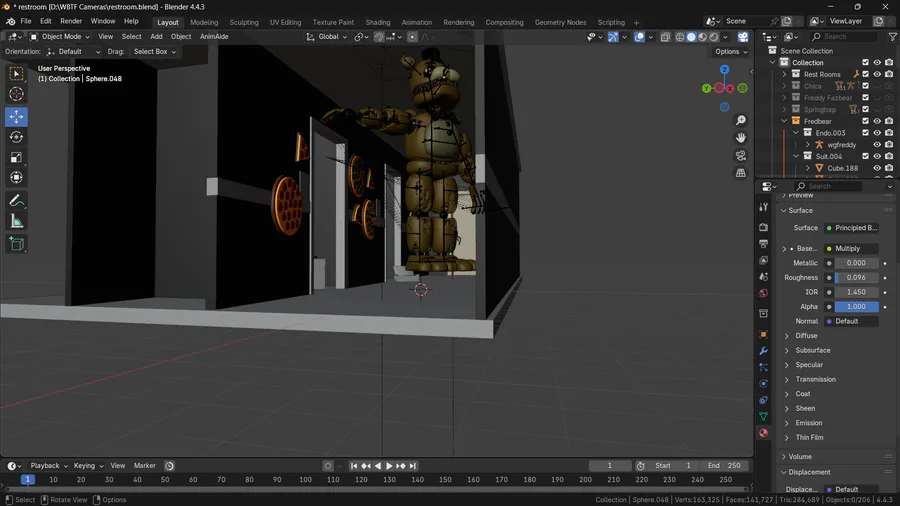
Task: Toggle snapping magnet icon
Action: (379, 37)
